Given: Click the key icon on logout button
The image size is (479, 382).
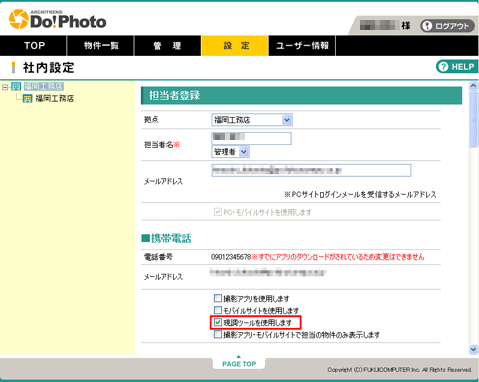Looking at the screenshot, I should pyautogui.click(x=427, y=26).
